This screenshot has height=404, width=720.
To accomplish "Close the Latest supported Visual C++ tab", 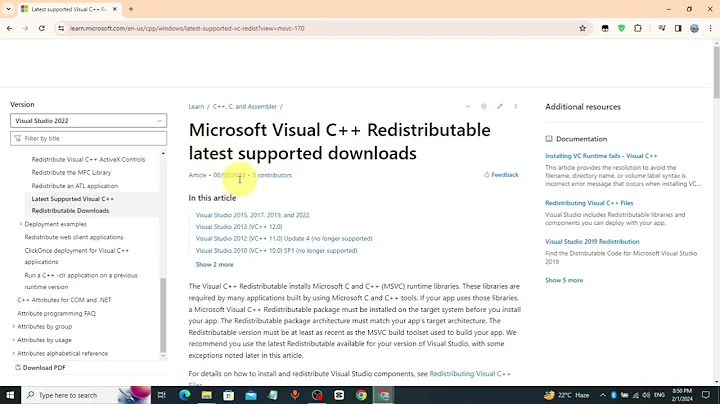I will pos(115,9).
